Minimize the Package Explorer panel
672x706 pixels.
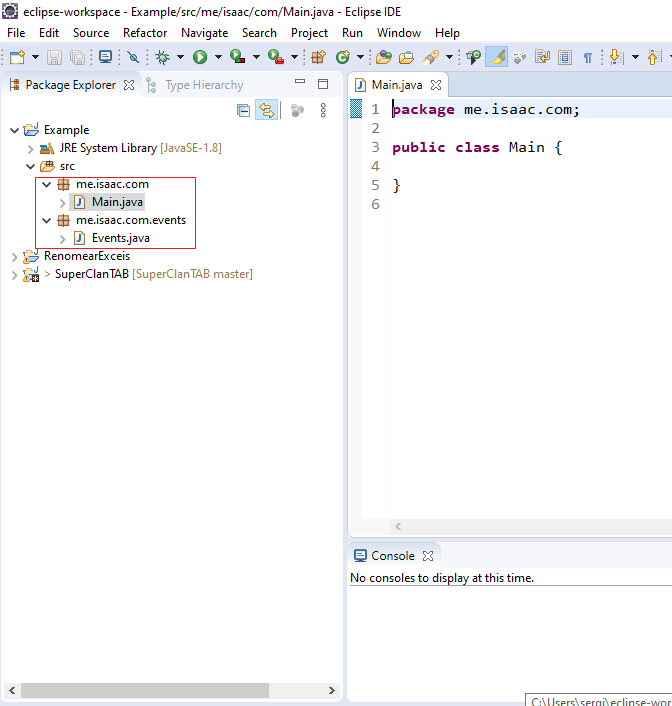300,81
